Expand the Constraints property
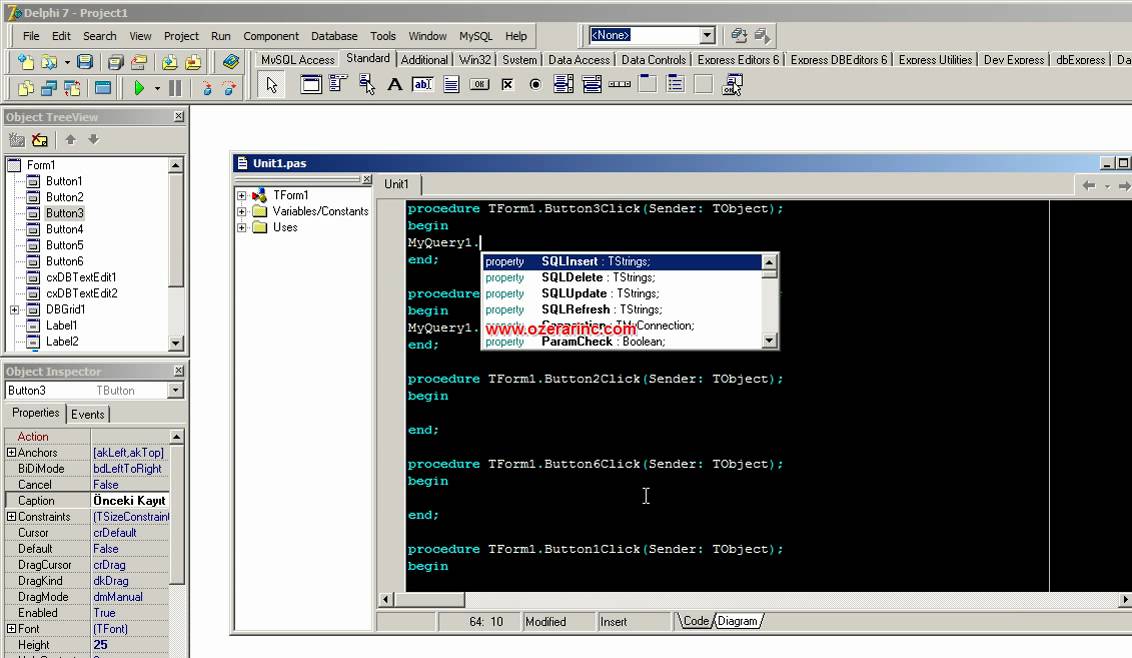 pos(11,517)
